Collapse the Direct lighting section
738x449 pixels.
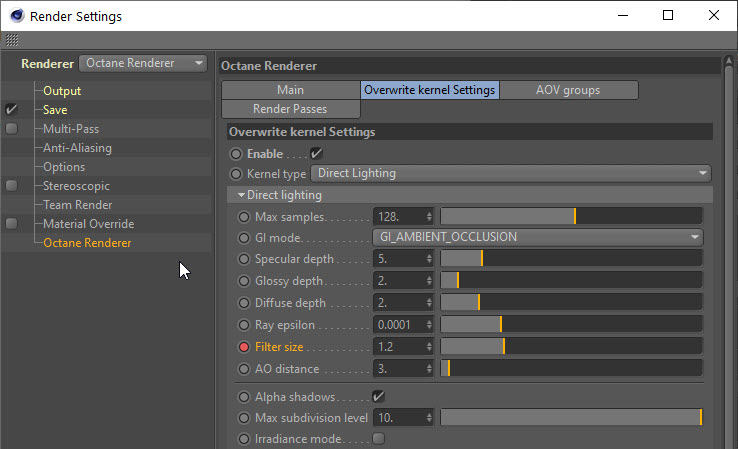(x=242, y=195)
